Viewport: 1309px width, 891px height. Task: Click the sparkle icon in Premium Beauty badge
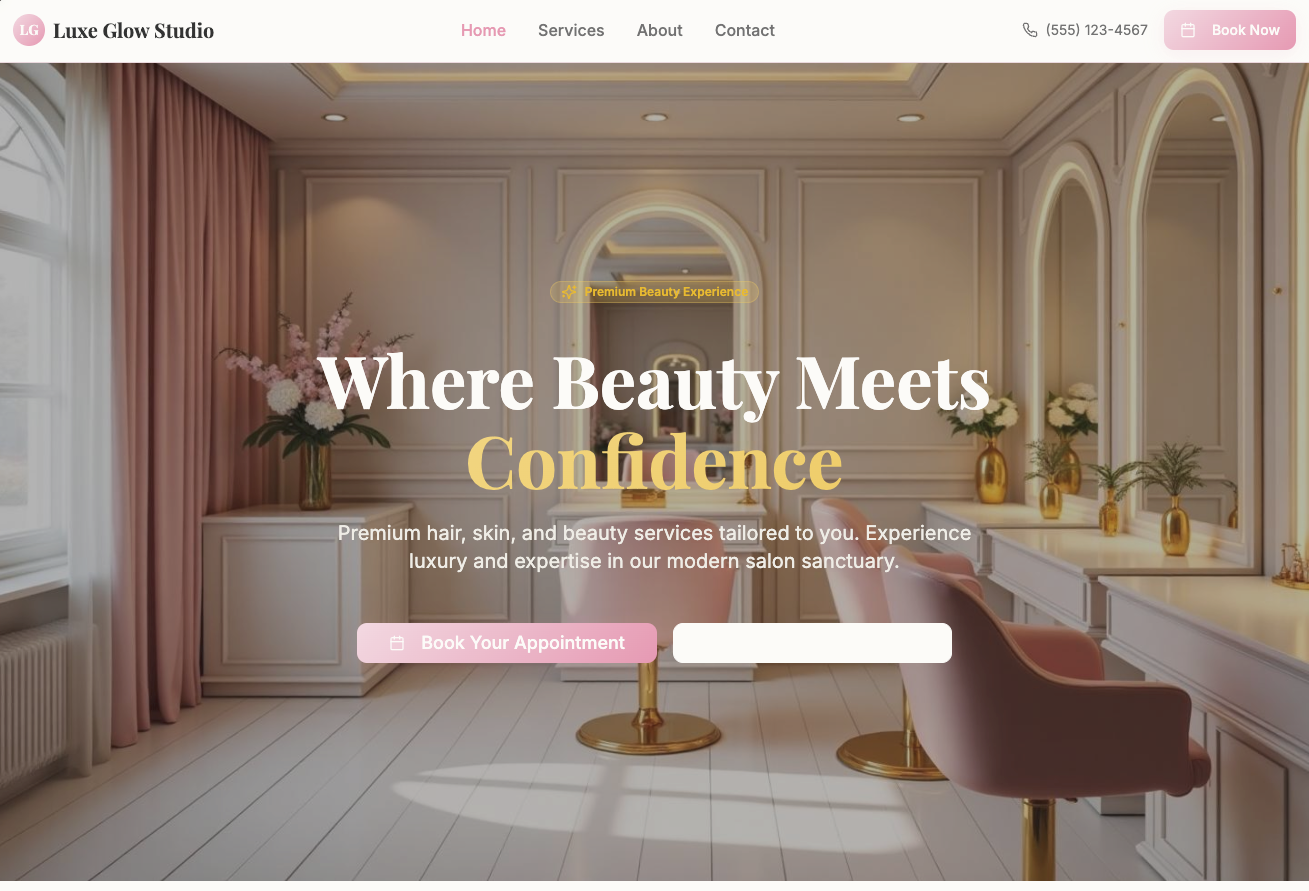[x=569, y=292]
